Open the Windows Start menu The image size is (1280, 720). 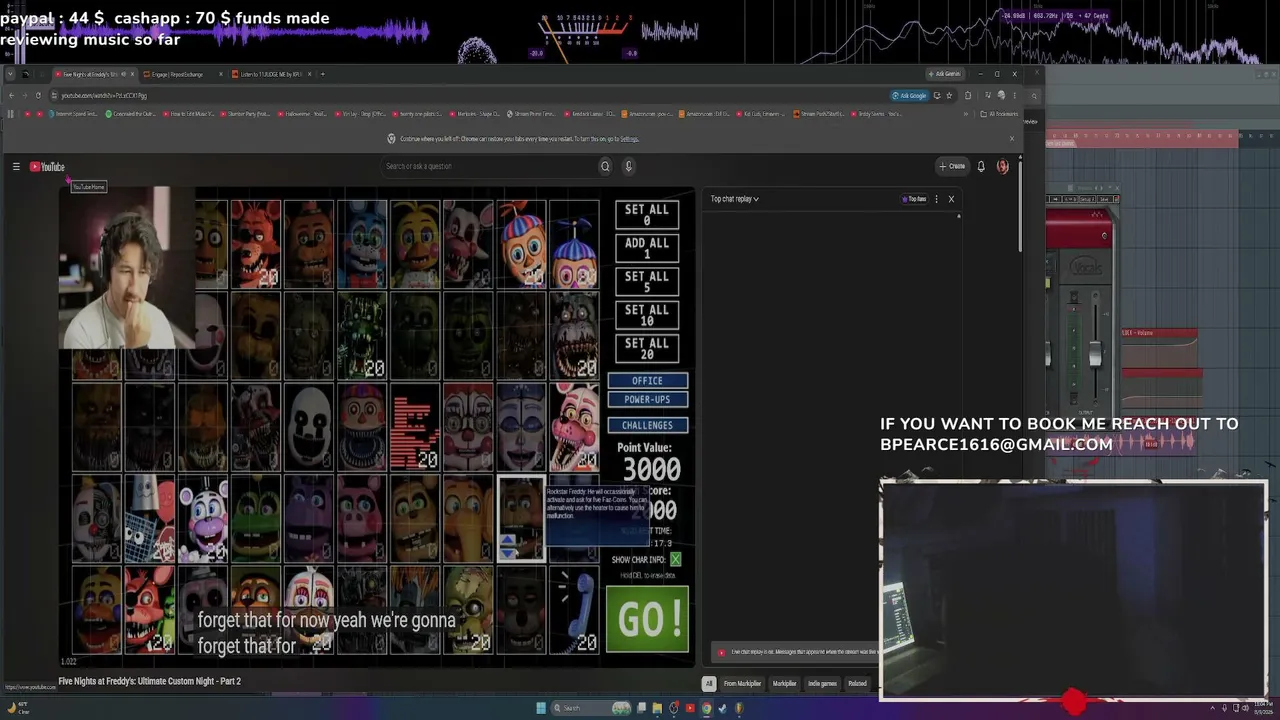(541, 708)
